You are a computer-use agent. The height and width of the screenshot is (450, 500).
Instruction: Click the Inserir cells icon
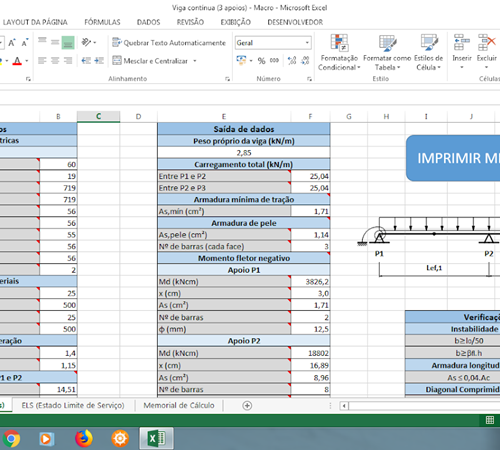click(x=462, y=42)
